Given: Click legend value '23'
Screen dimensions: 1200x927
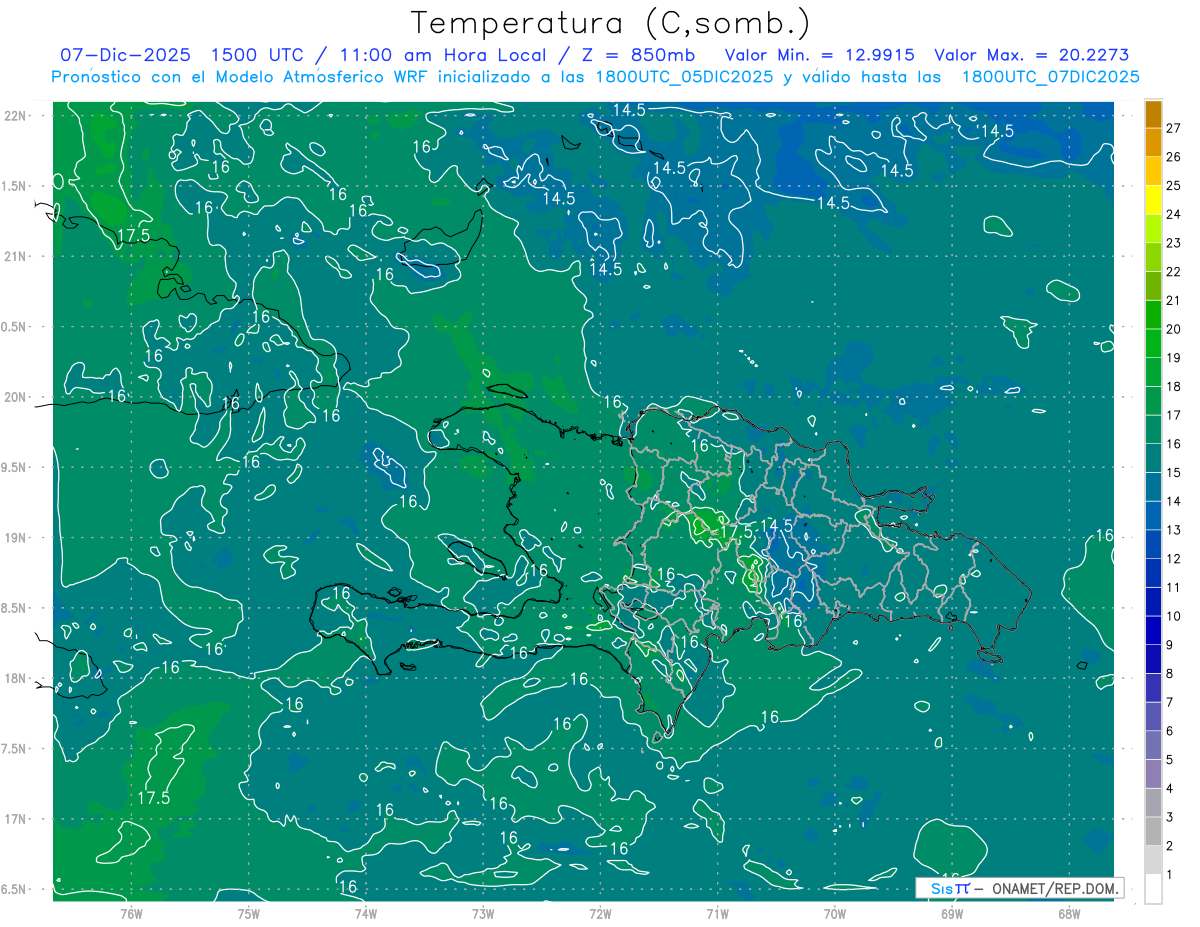Looking at the screenshot, I should (1173, 243).
